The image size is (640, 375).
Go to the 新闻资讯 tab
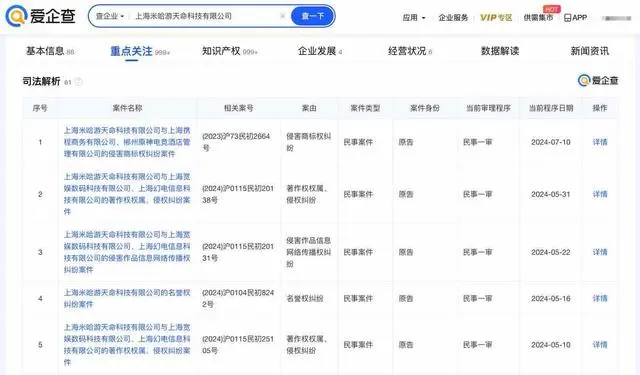pos(589,51)
